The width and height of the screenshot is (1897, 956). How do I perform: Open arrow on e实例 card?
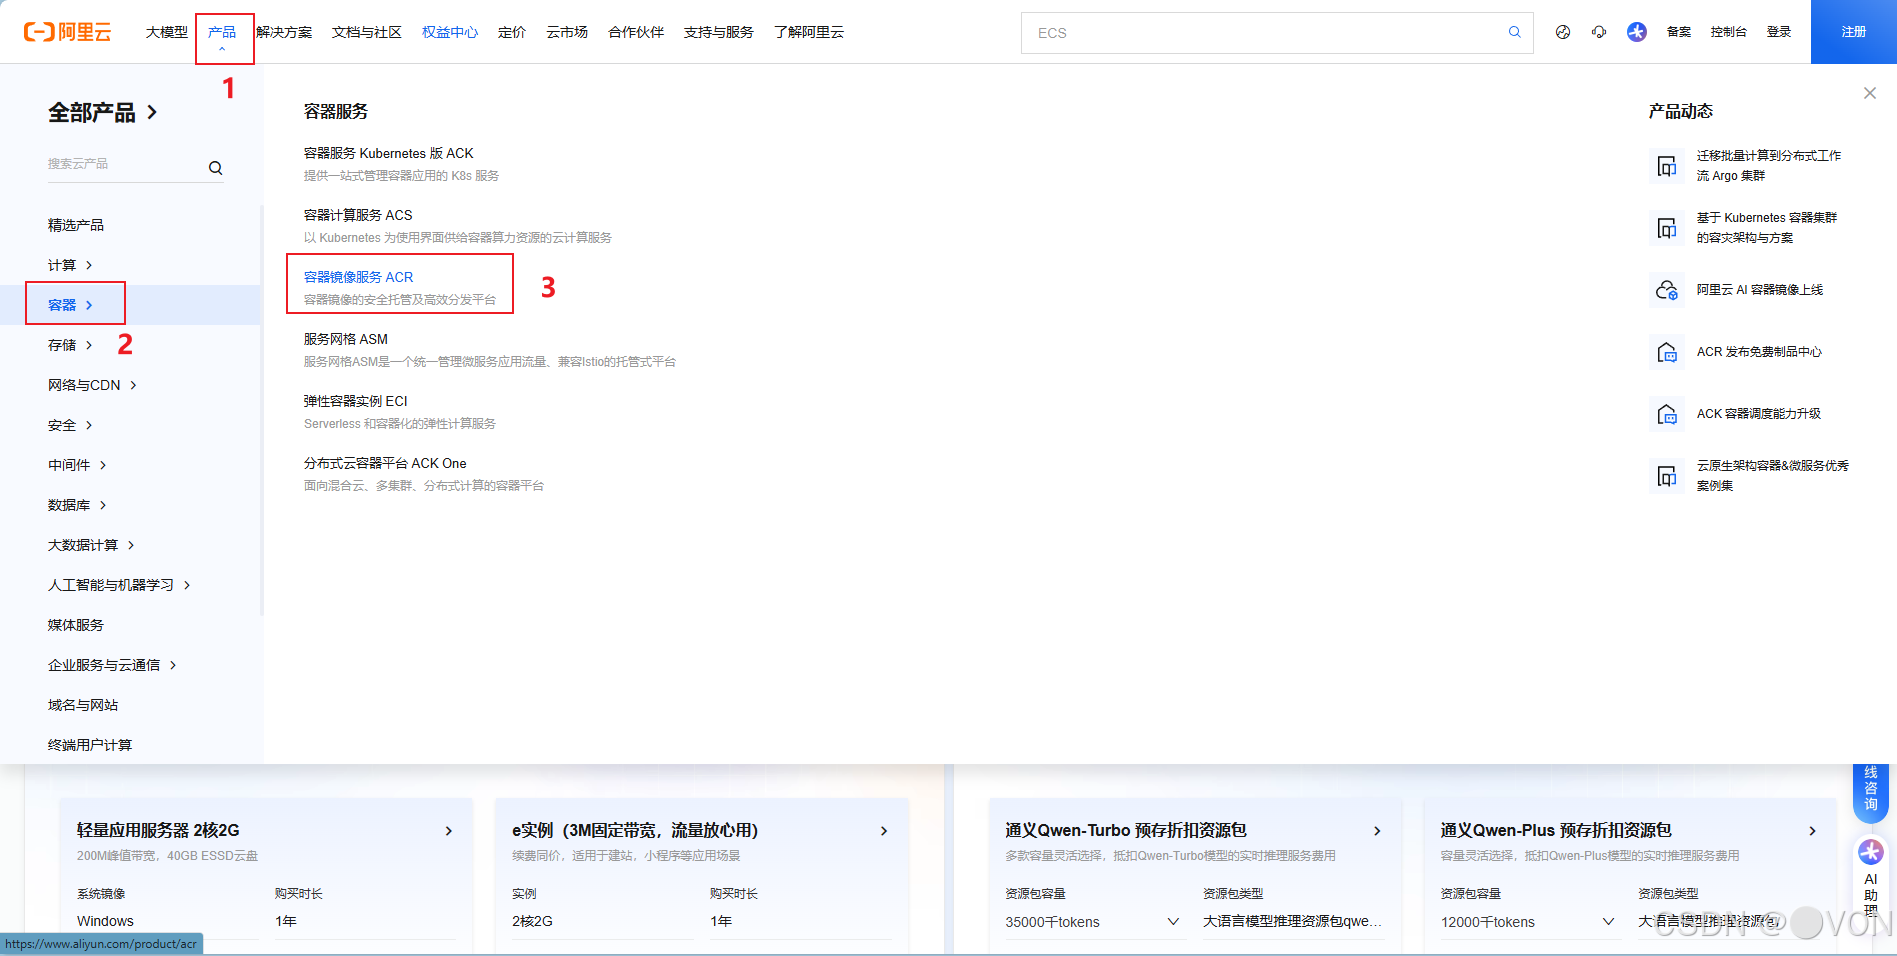click(x=884, y=831)
